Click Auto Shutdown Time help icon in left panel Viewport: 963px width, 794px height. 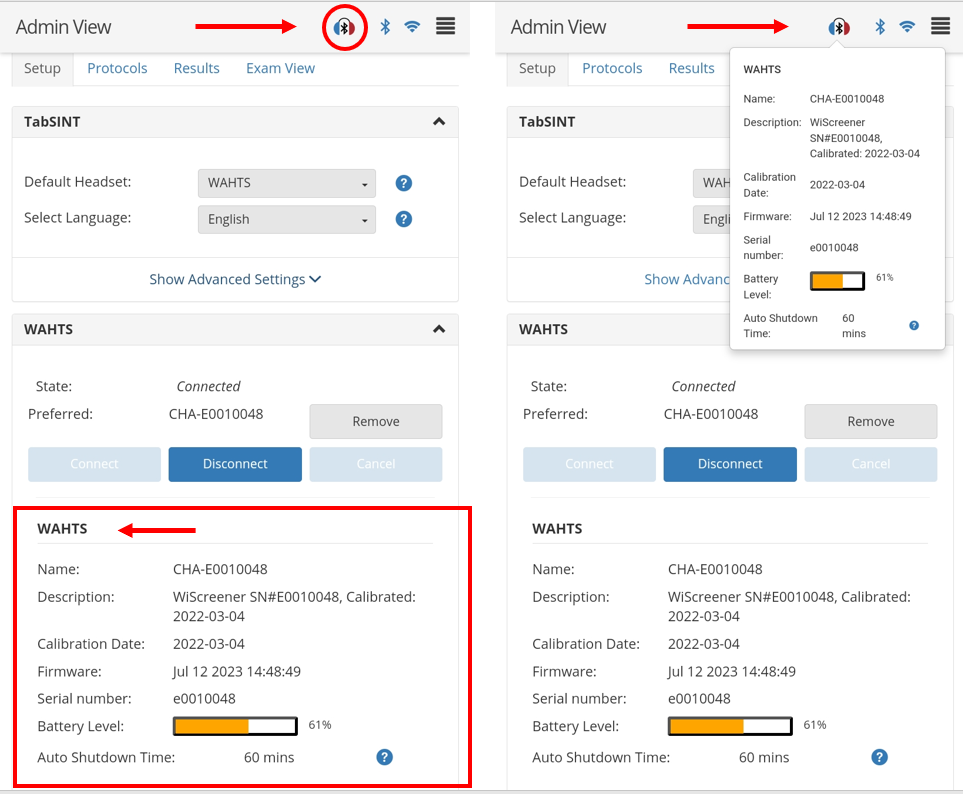click(385, 758)
